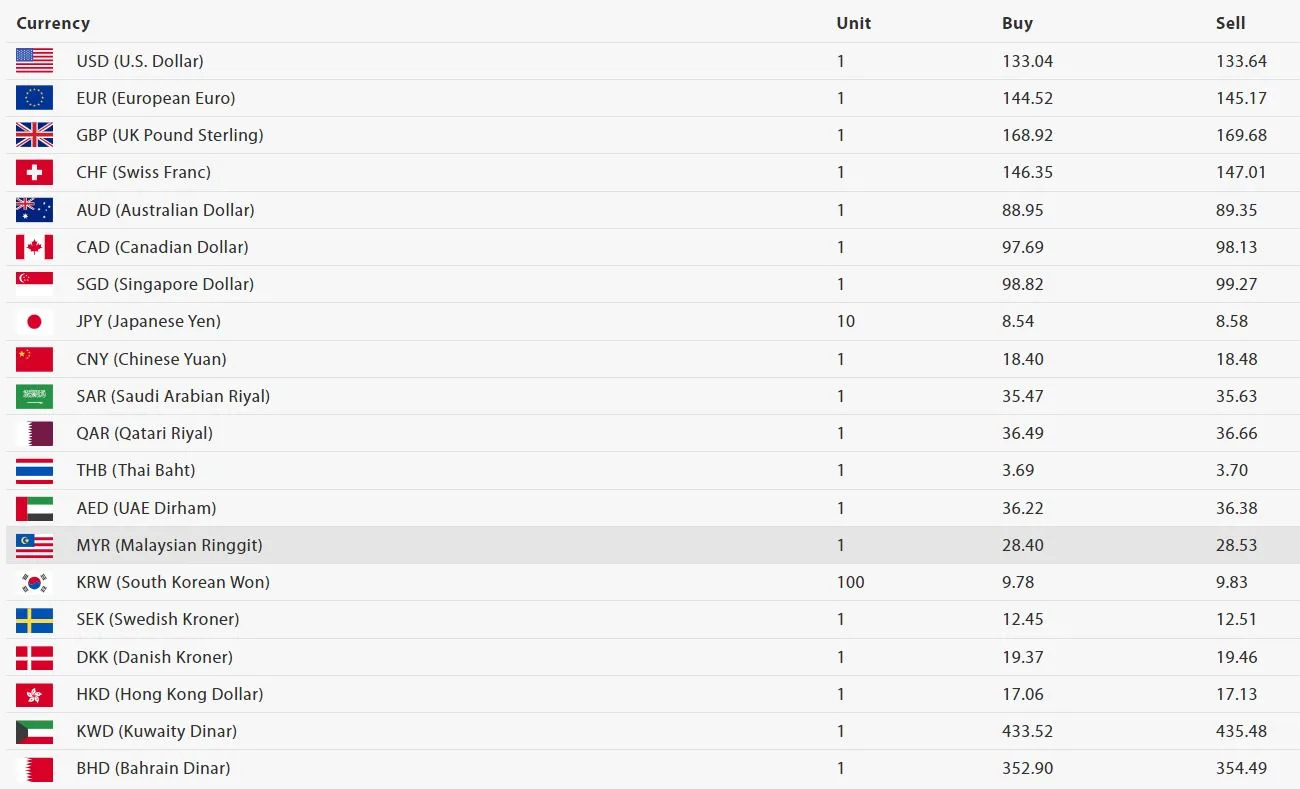The width and height of the screenshot is (1300, 789).
Task: Click the Kuwait flag icon
Action: (34, 731)
